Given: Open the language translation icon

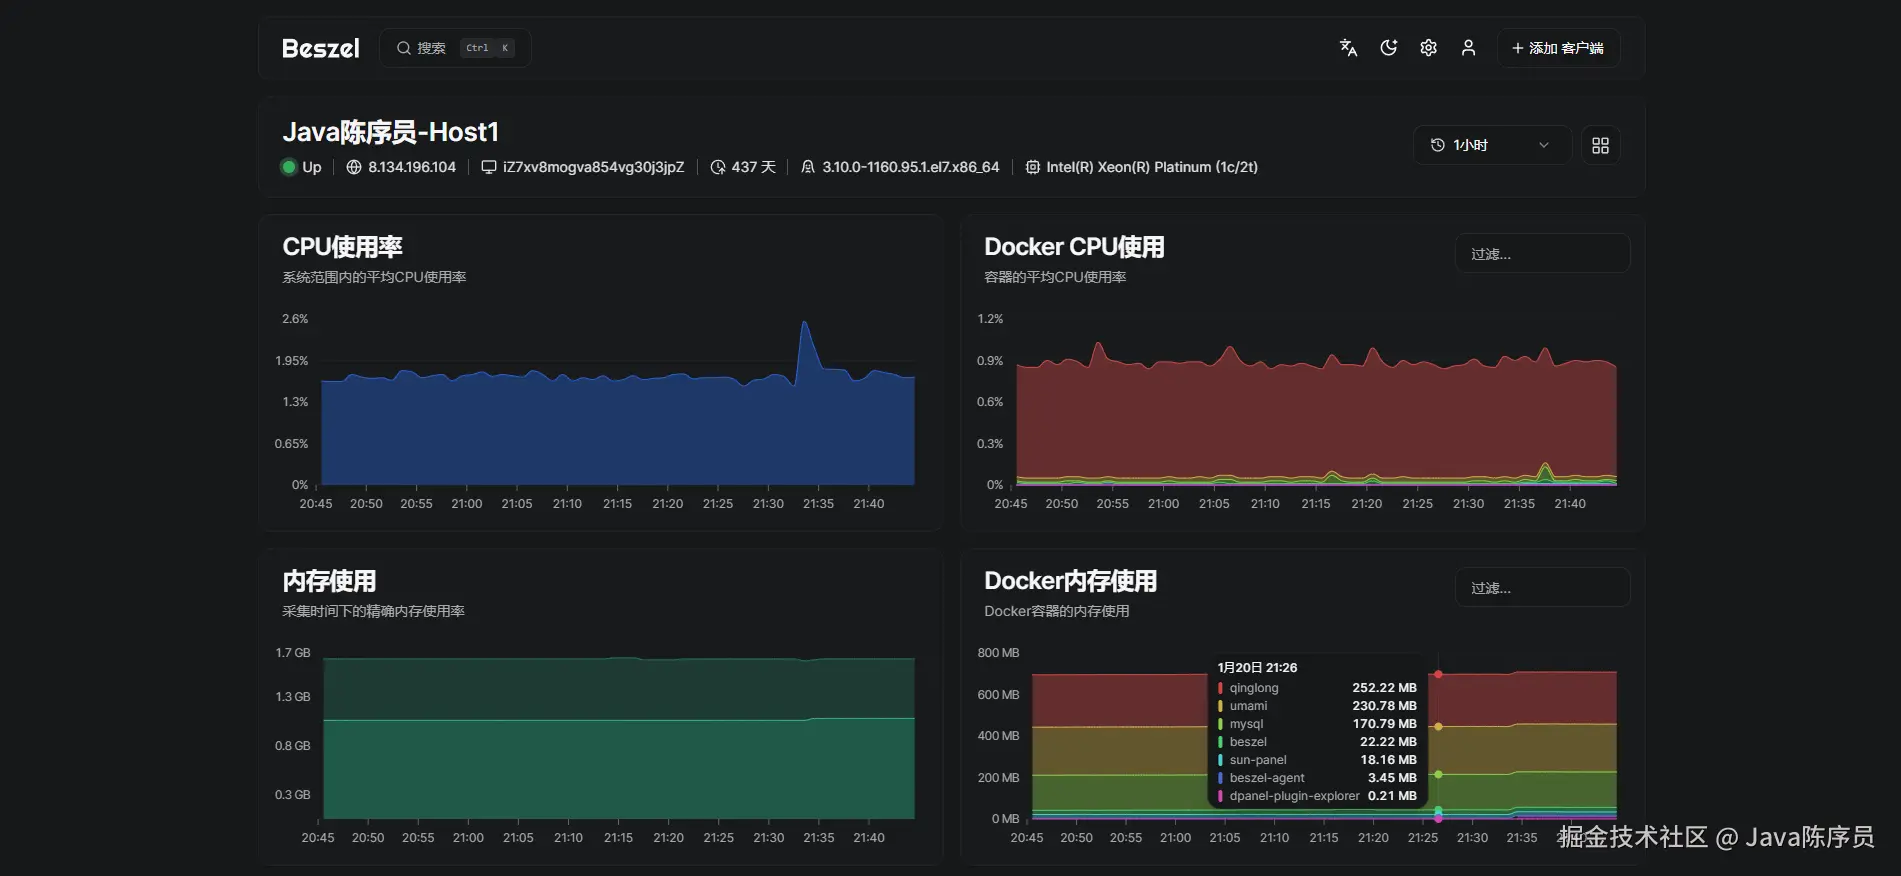Looking at the screenshot, I should (x=1348, y=48).
